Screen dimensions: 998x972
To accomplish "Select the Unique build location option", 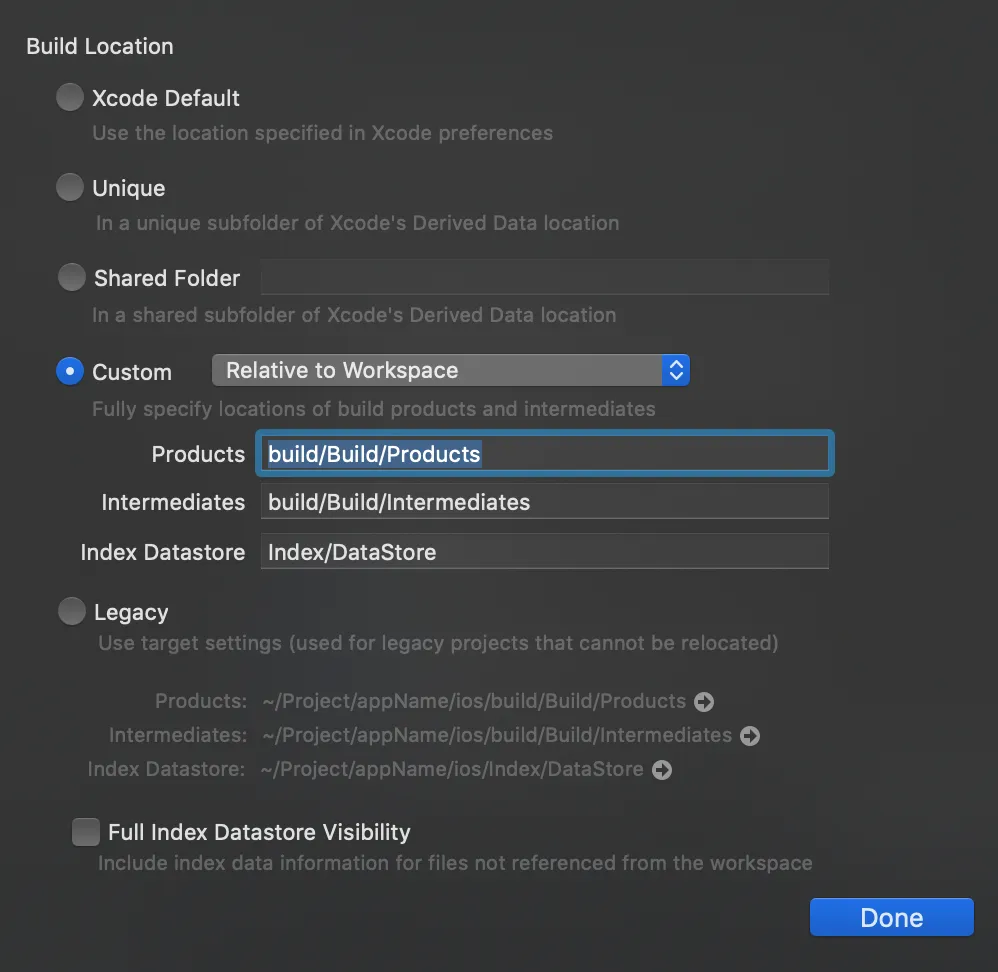I will pos(70,188).
